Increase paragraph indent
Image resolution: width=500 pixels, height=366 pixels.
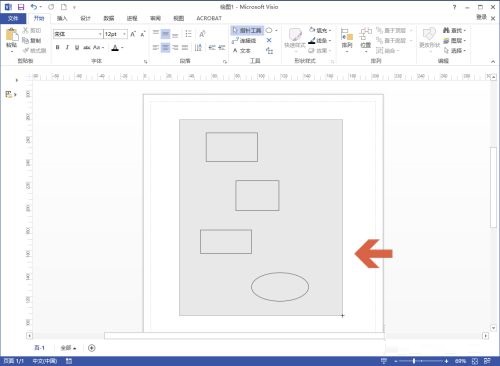pyautogui.click(x=222, y=48)
